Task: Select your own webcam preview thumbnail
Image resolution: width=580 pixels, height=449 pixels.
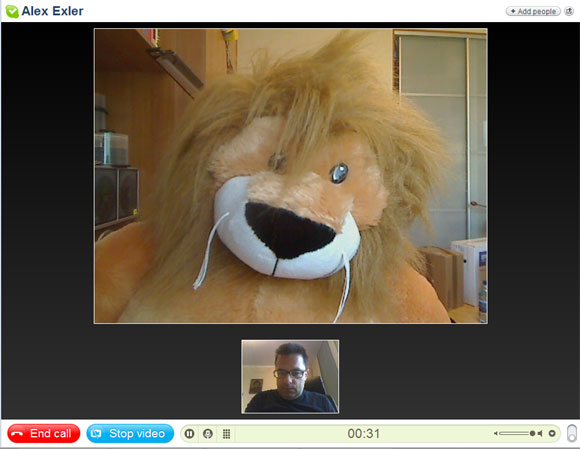Action: coord(290,377)
